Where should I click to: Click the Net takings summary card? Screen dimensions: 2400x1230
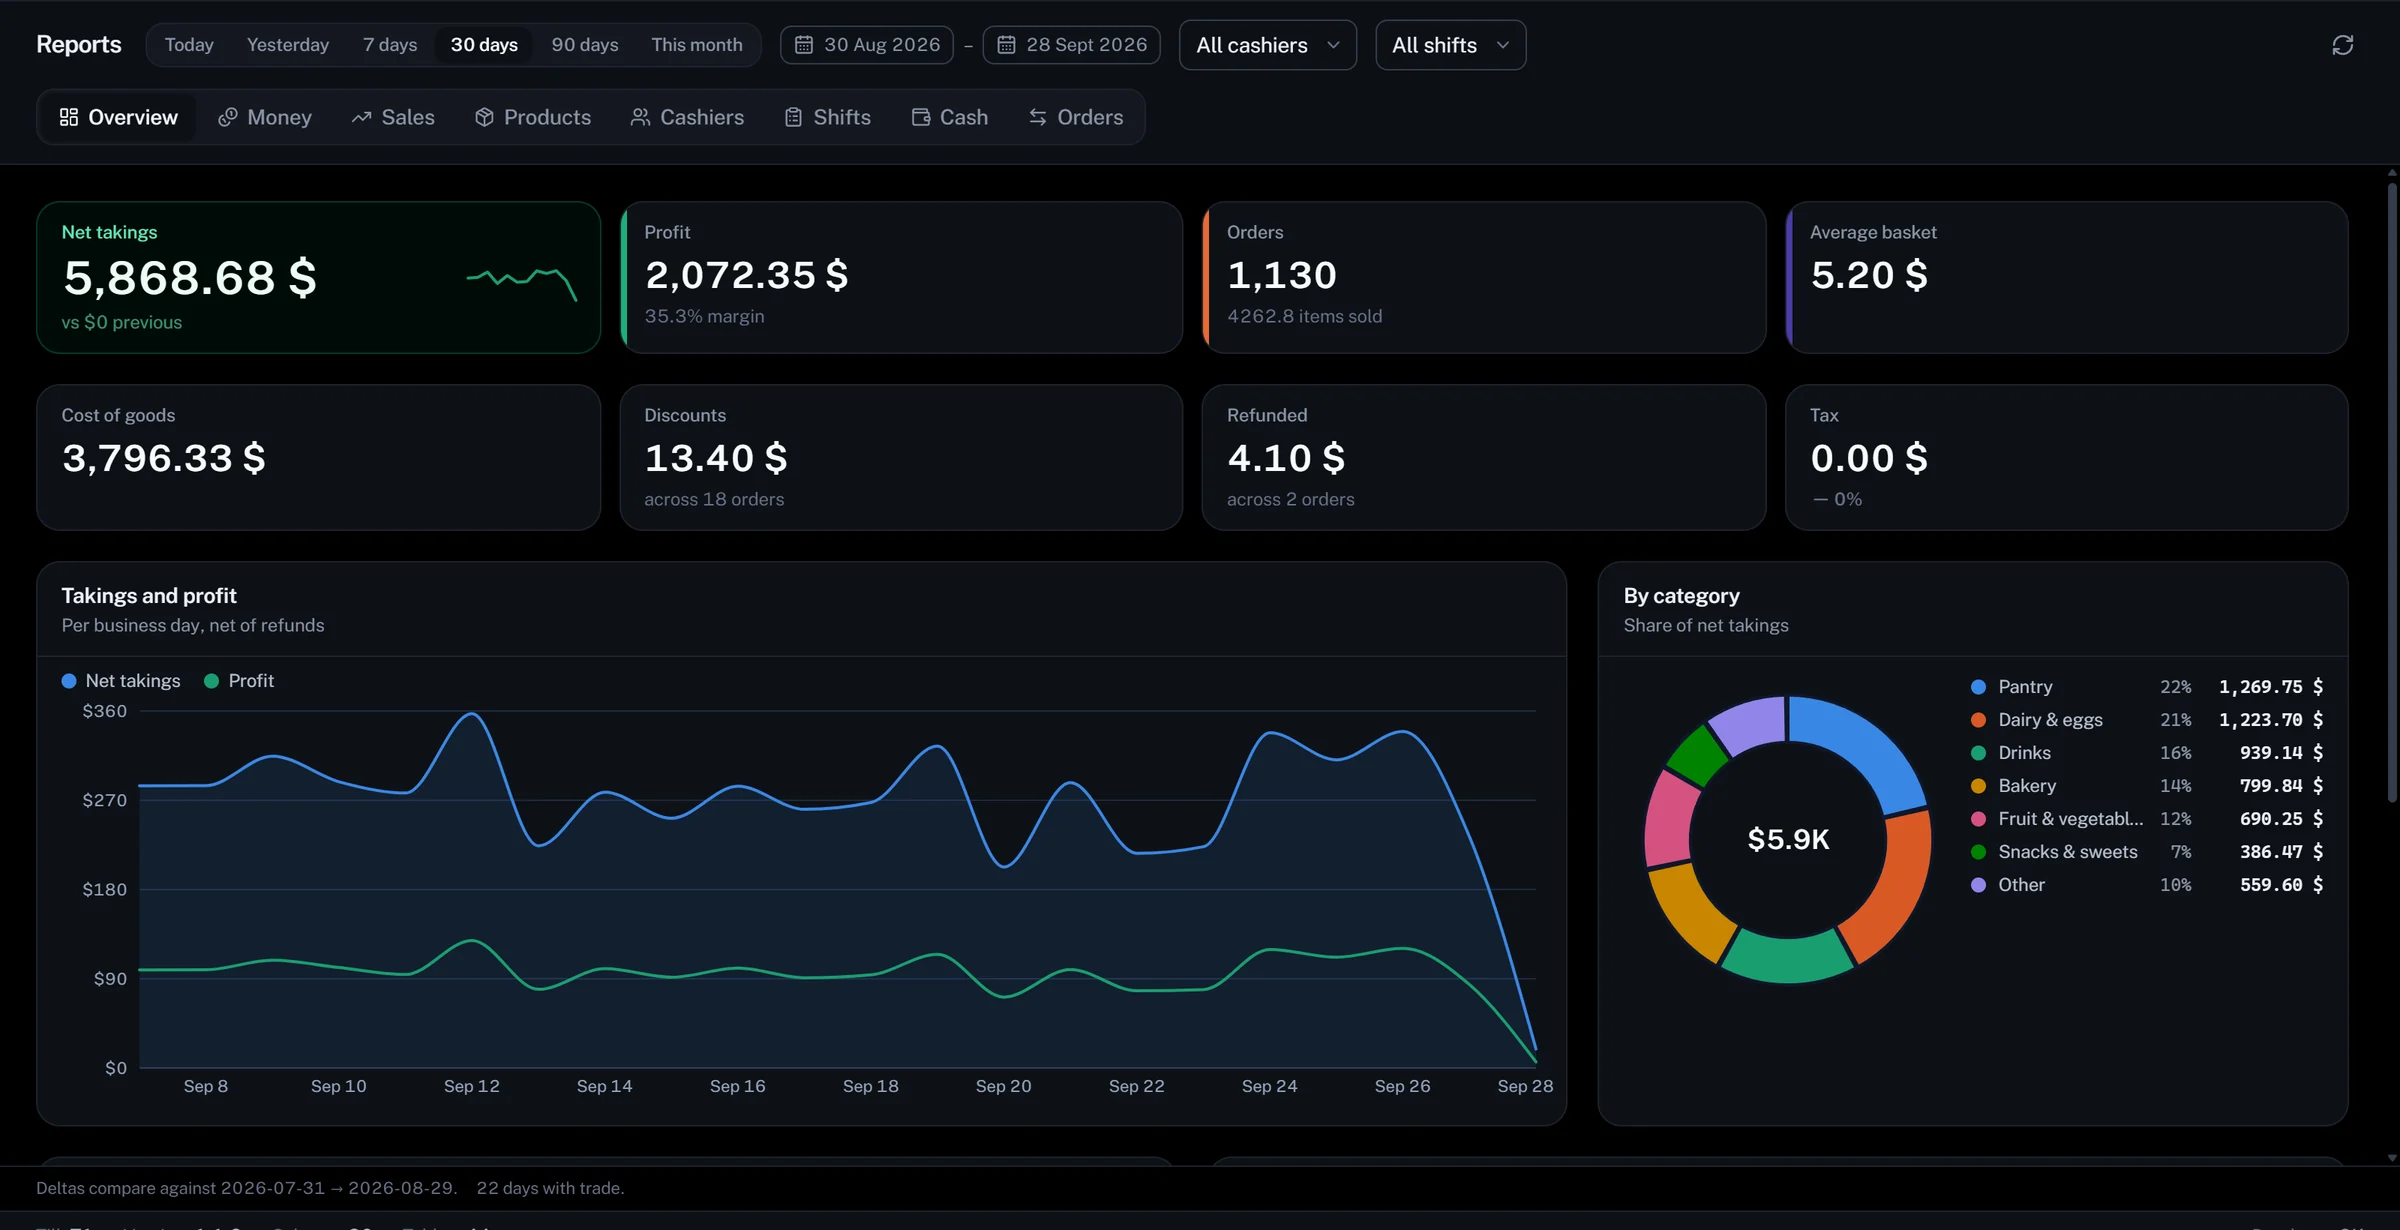click(x=318, y=277)
